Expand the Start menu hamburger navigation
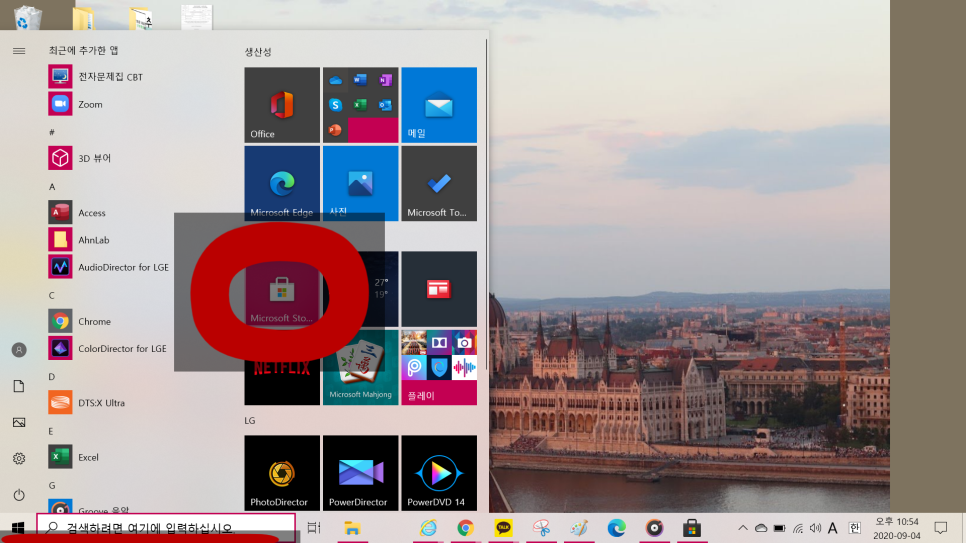 19,51
